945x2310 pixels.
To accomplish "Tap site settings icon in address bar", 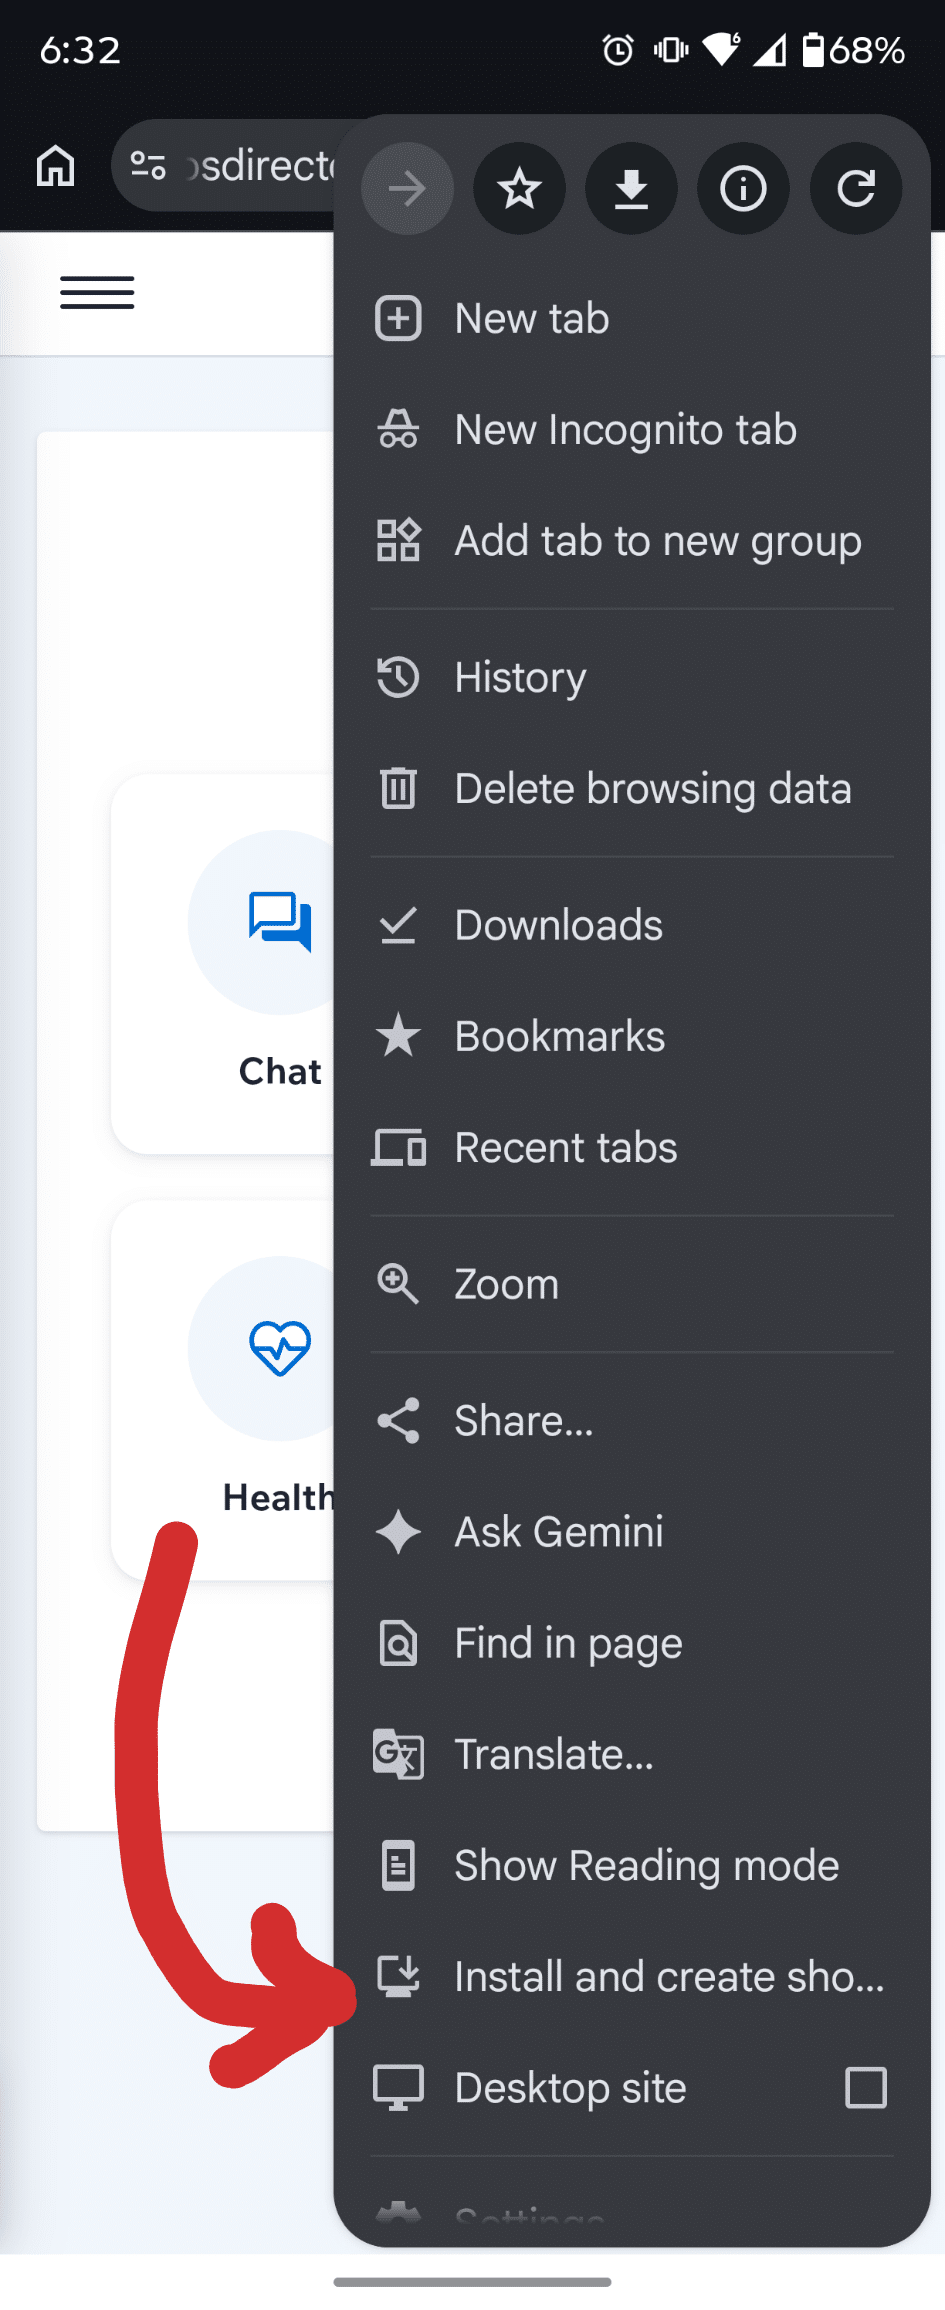I will (148, 166).
